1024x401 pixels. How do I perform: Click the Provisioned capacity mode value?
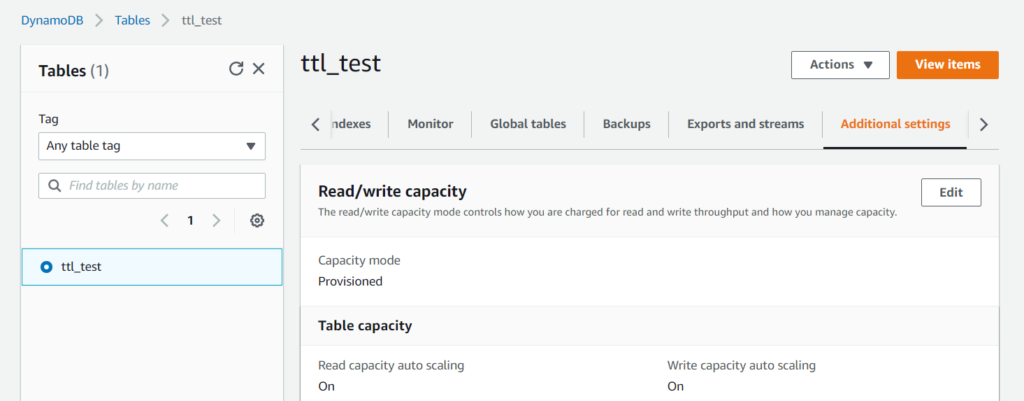350,281
